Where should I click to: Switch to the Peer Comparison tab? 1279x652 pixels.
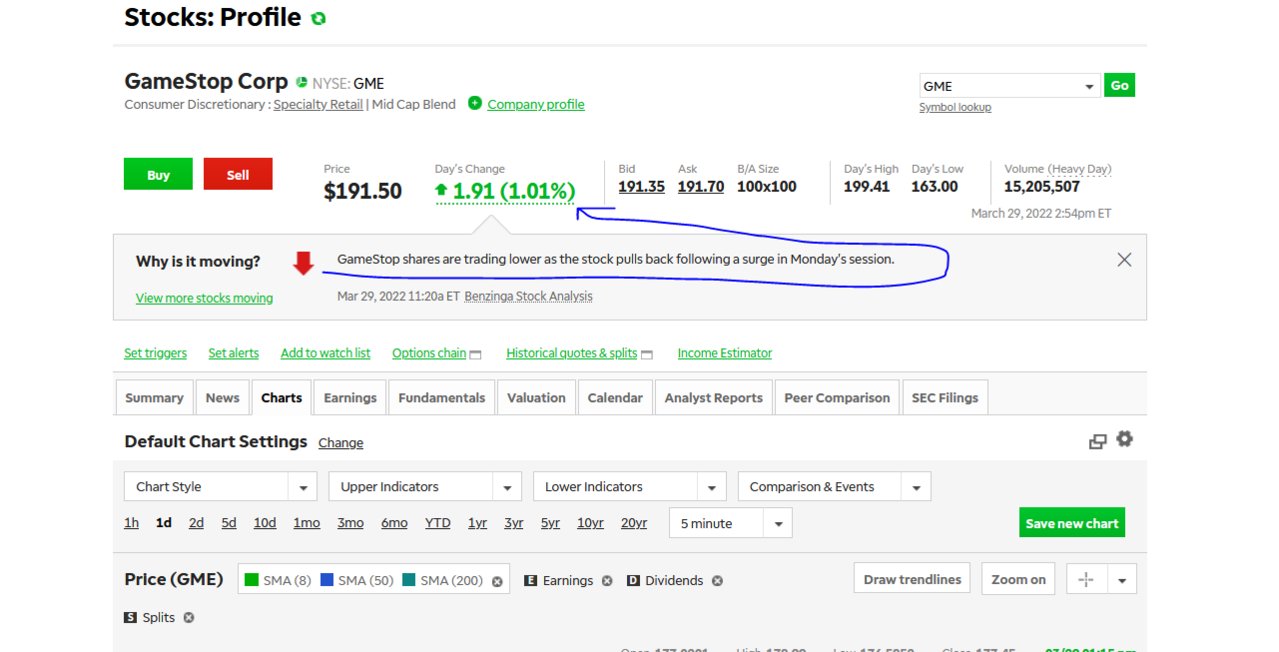coord(837,397)
